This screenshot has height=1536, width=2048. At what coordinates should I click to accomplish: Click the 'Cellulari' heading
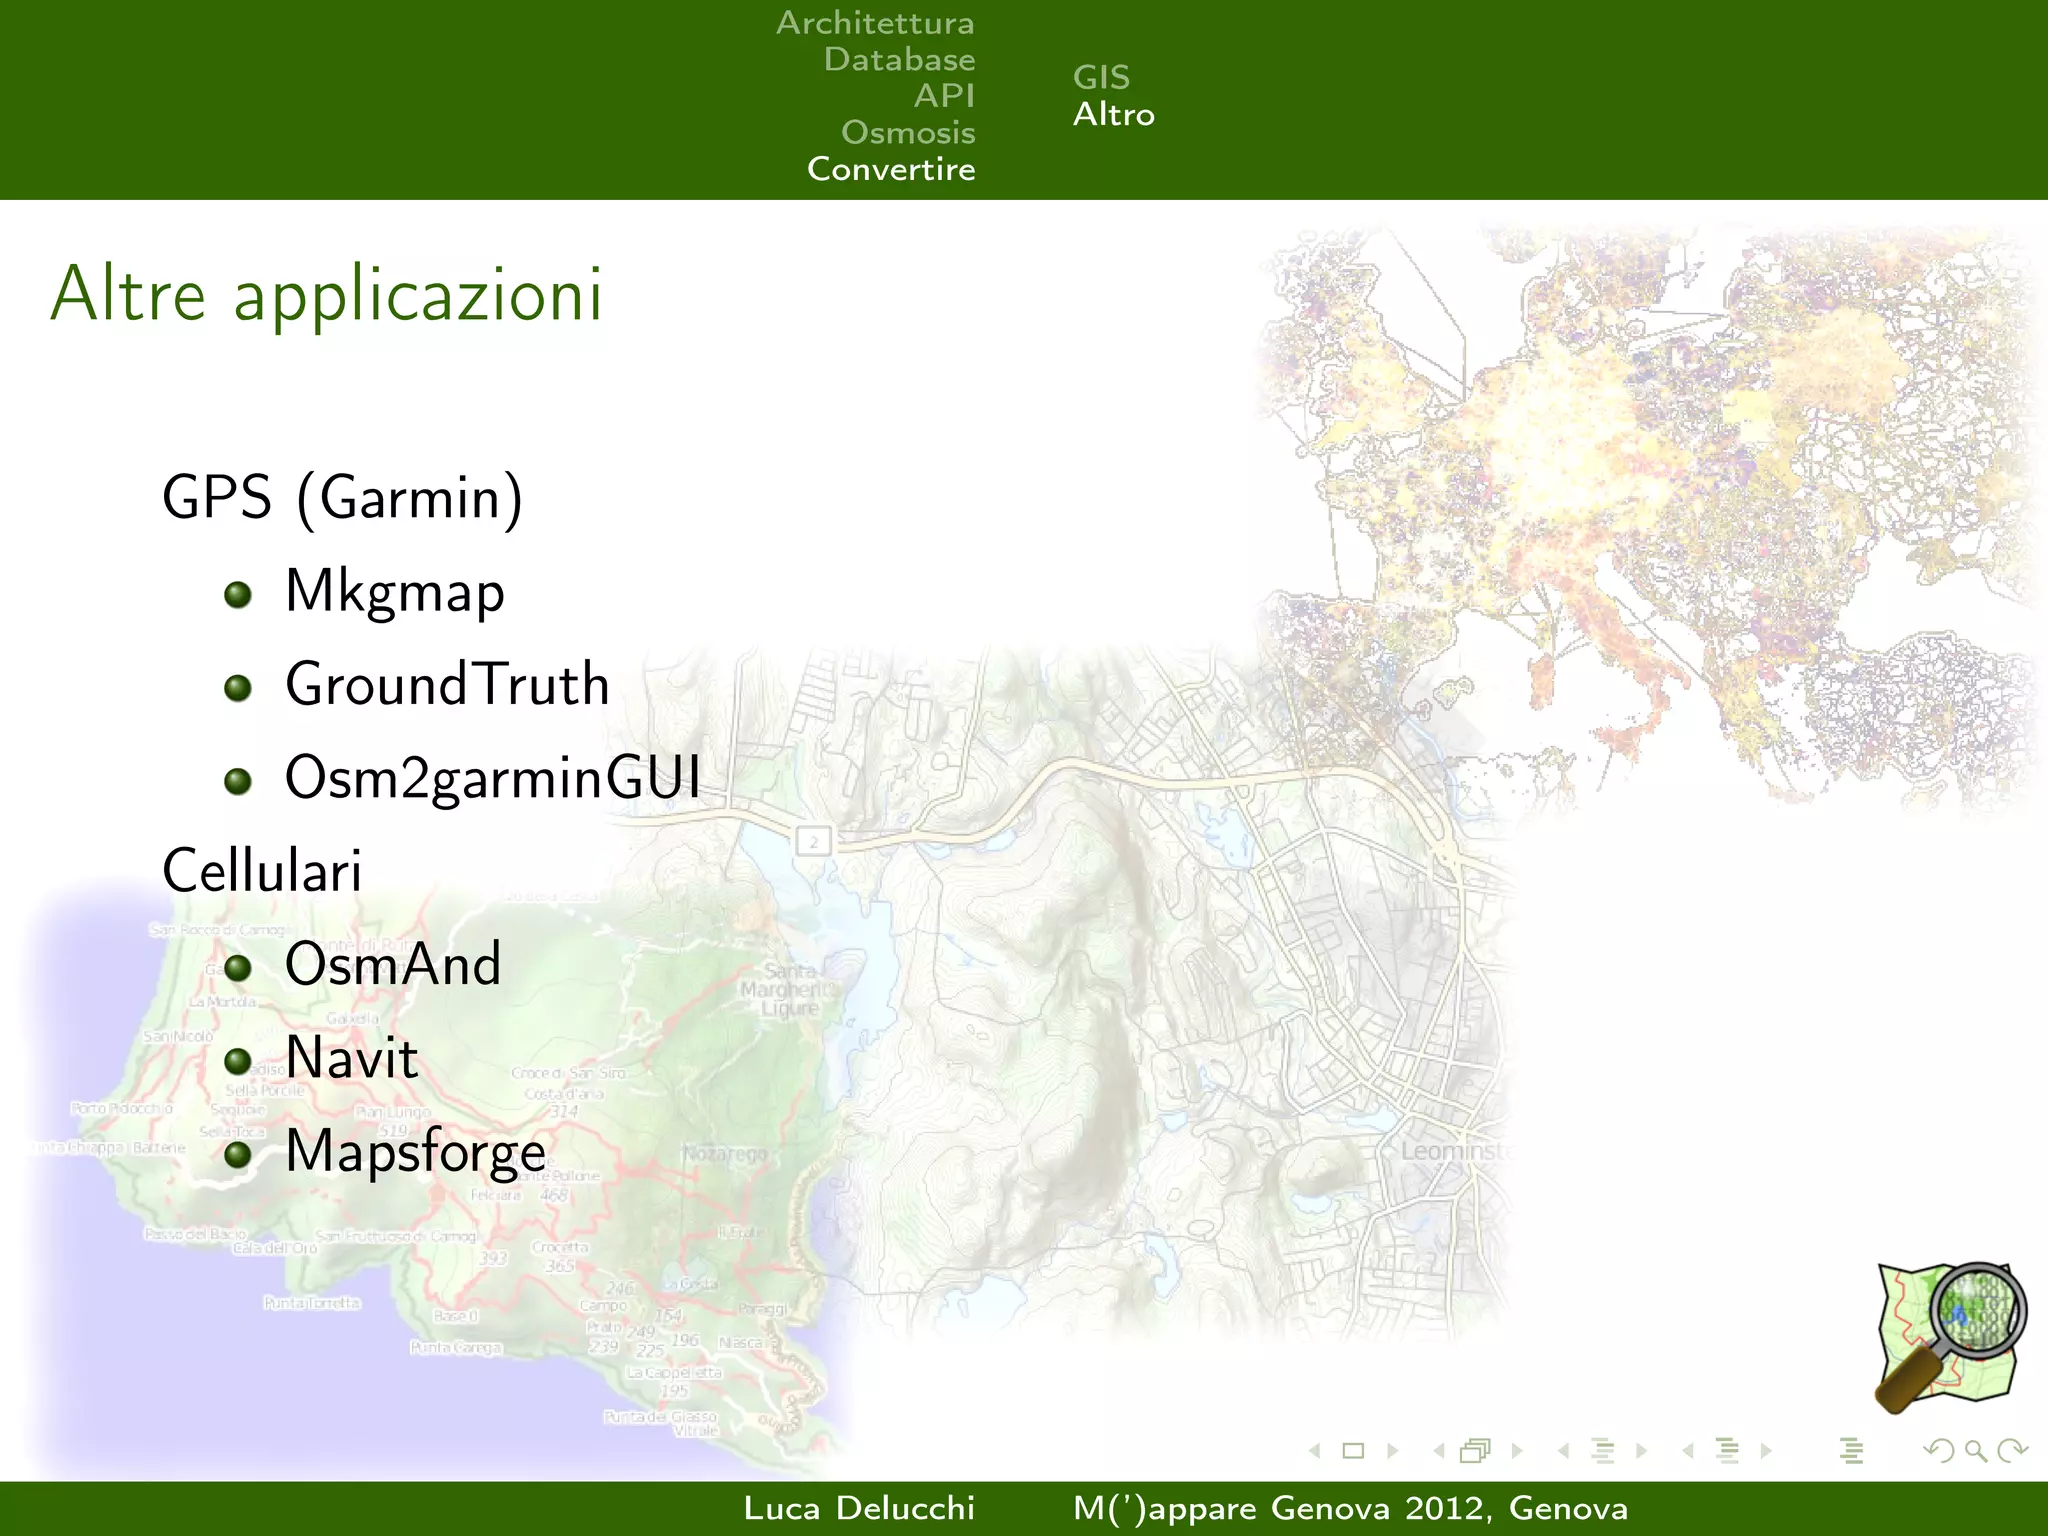261,870
